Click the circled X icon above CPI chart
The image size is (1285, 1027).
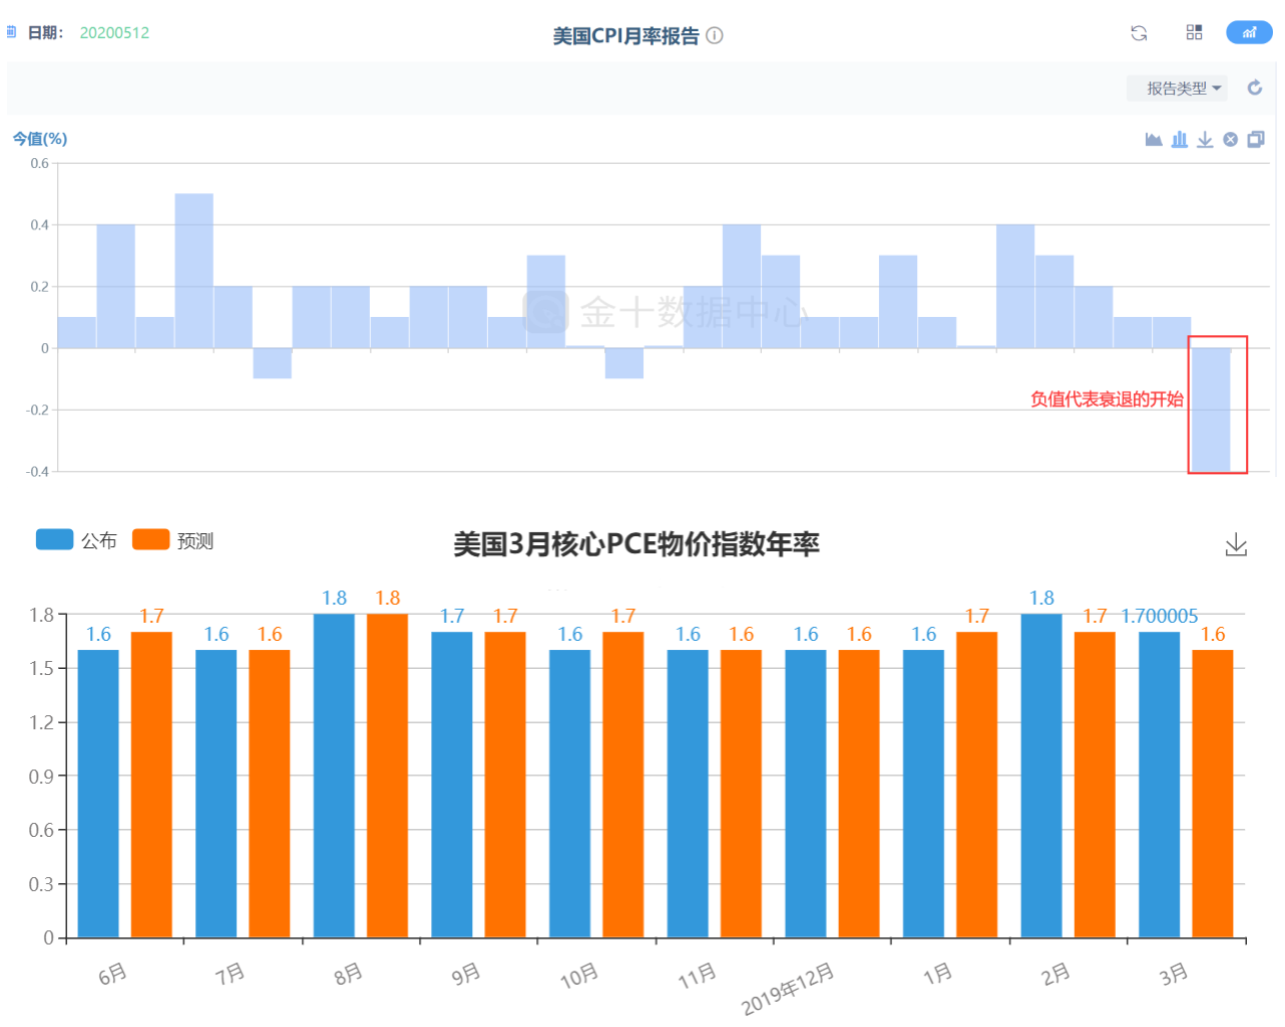[x=1231, y=139]
